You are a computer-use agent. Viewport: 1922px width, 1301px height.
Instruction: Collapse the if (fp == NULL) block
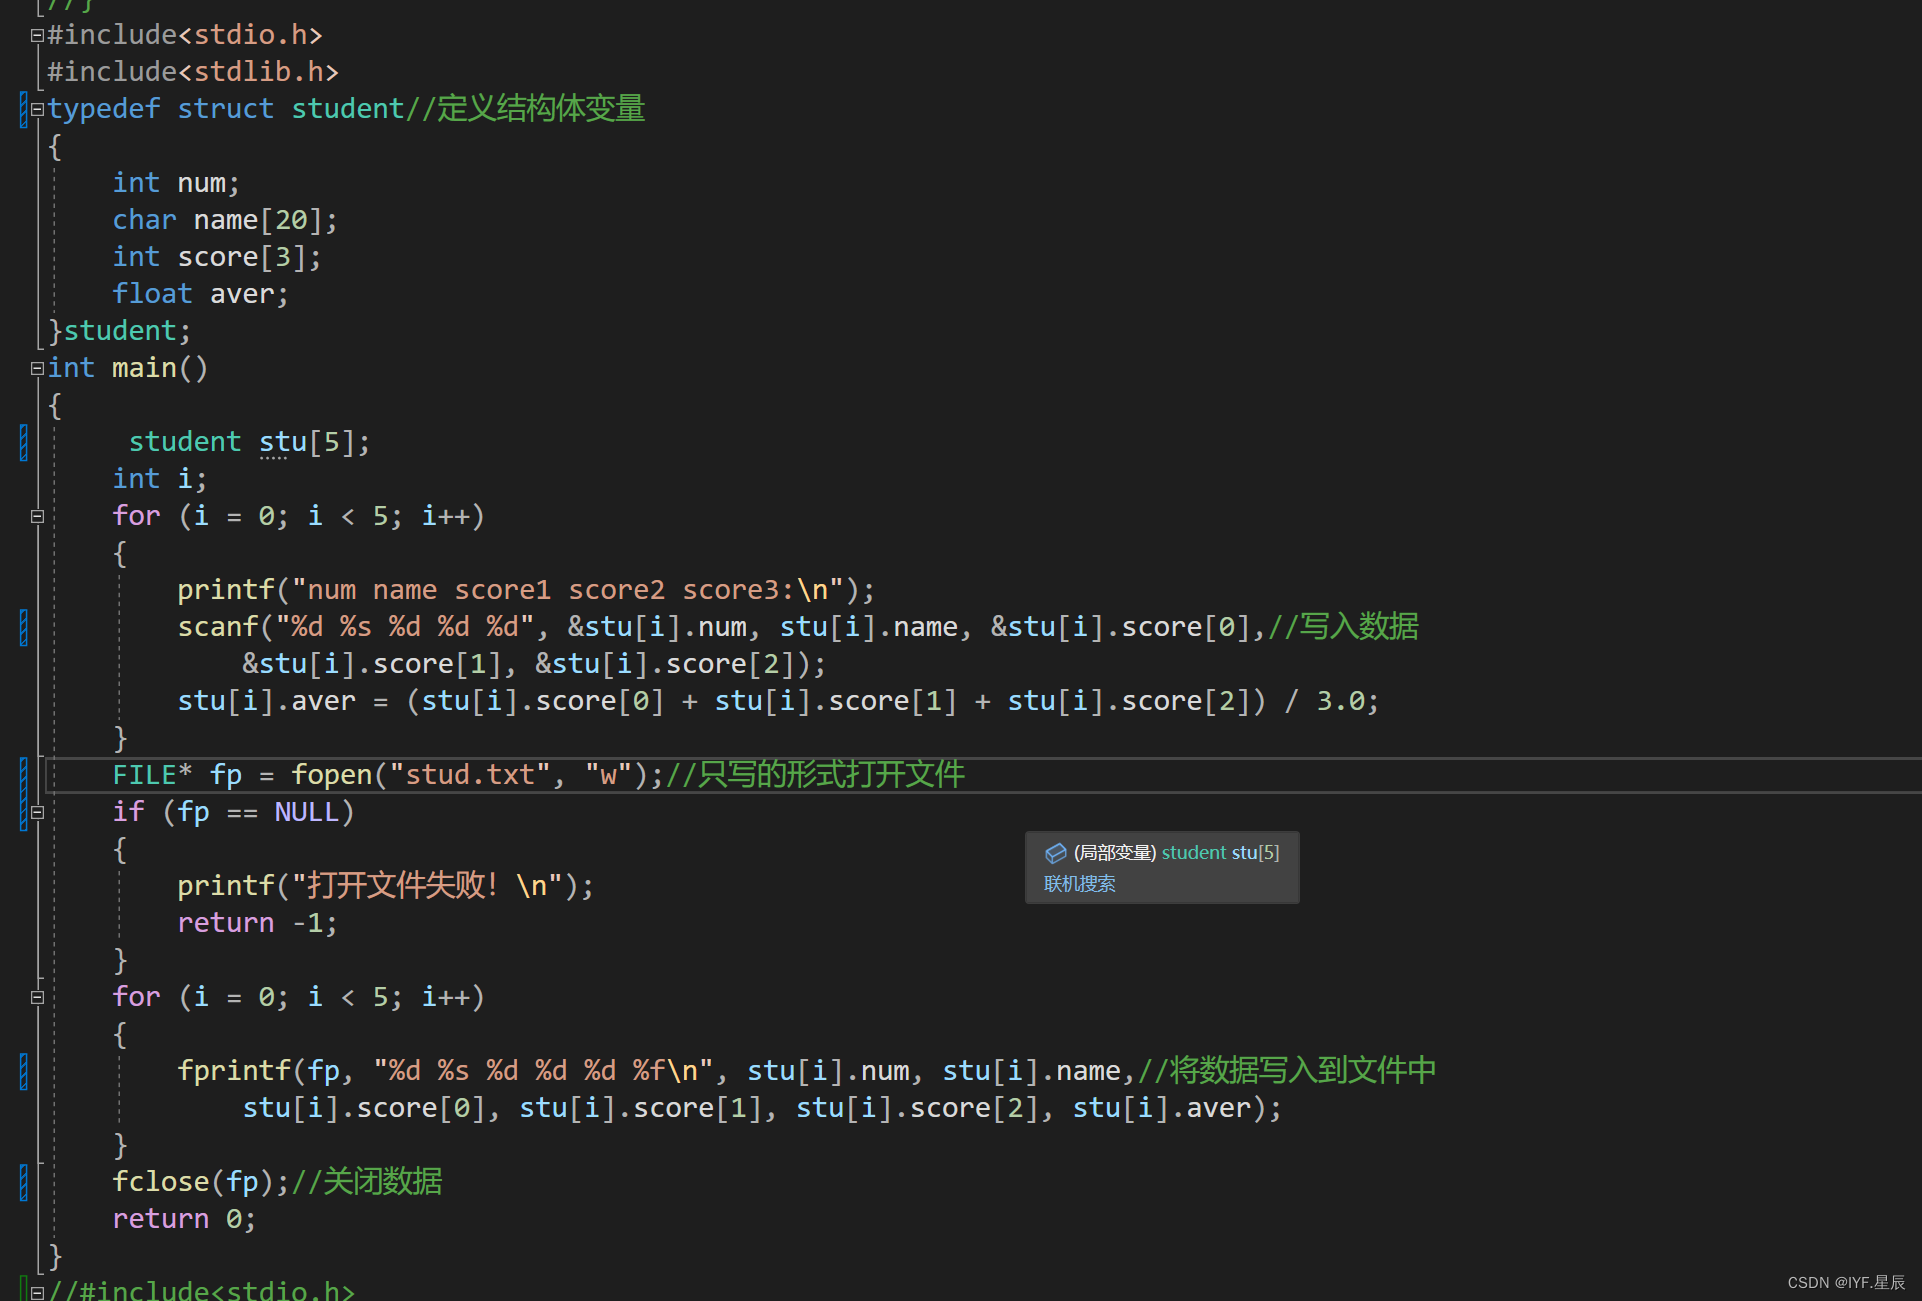(37, 813)
